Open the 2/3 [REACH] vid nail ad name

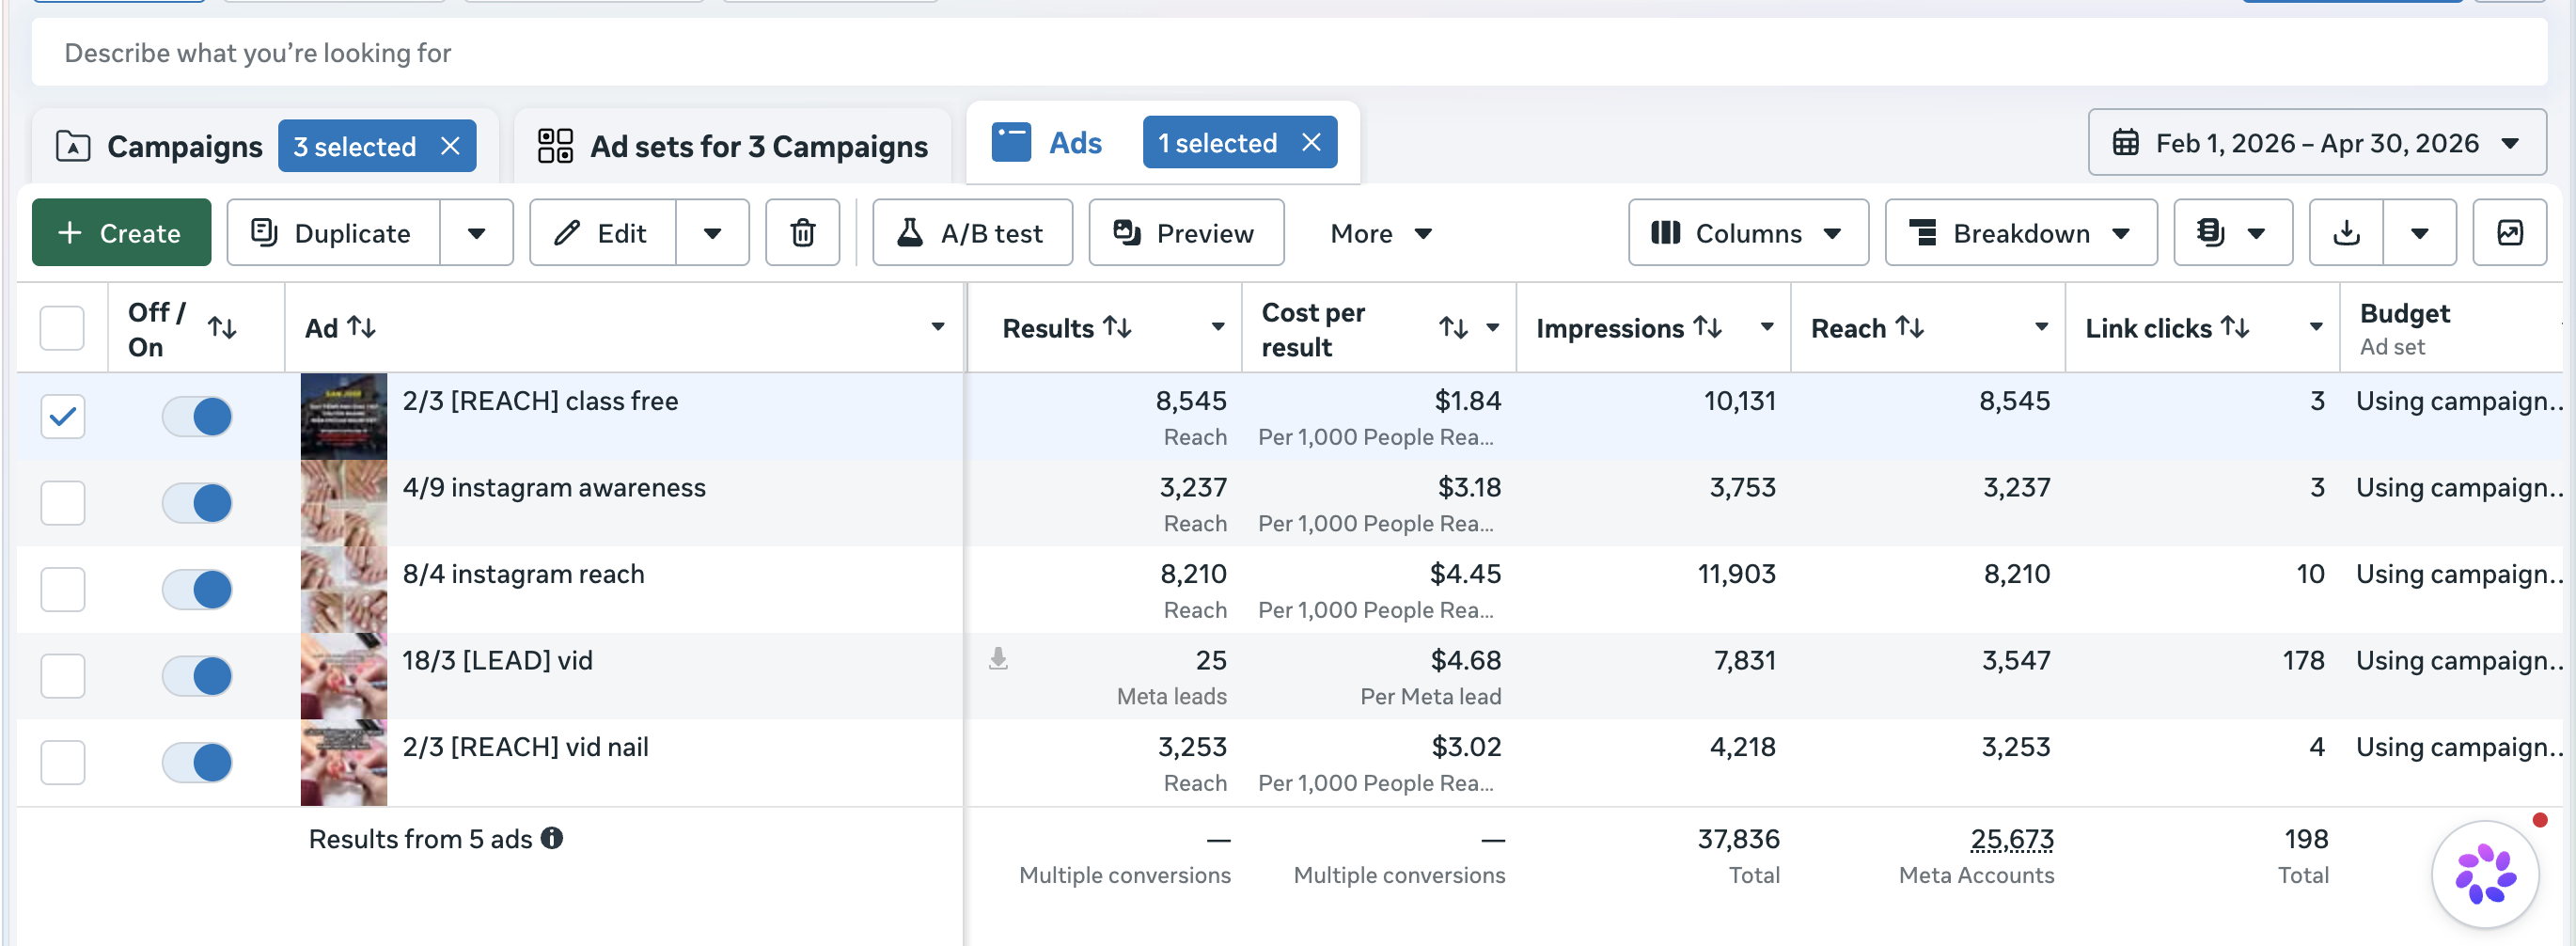[525, 747]
